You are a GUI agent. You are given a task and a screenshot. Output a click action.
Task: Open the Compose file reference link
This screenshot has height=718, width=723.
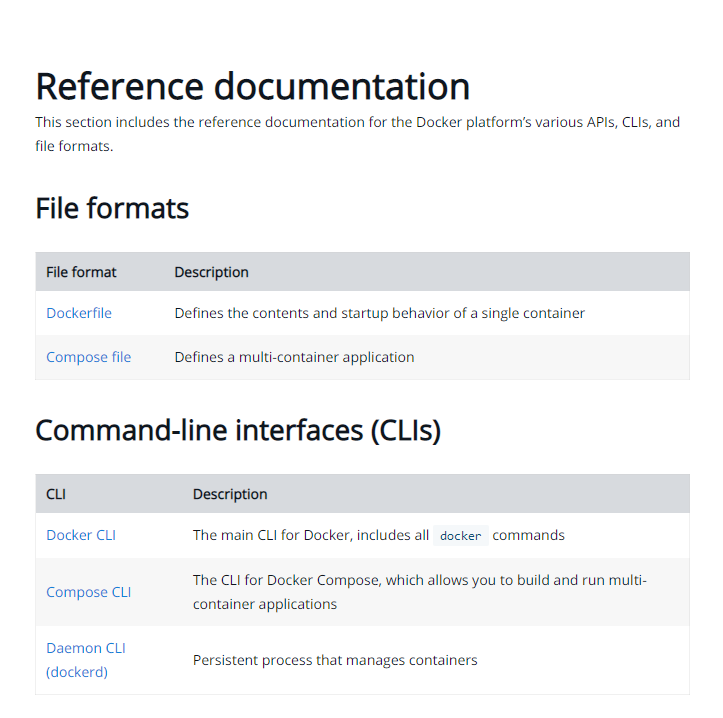[88, 357]
